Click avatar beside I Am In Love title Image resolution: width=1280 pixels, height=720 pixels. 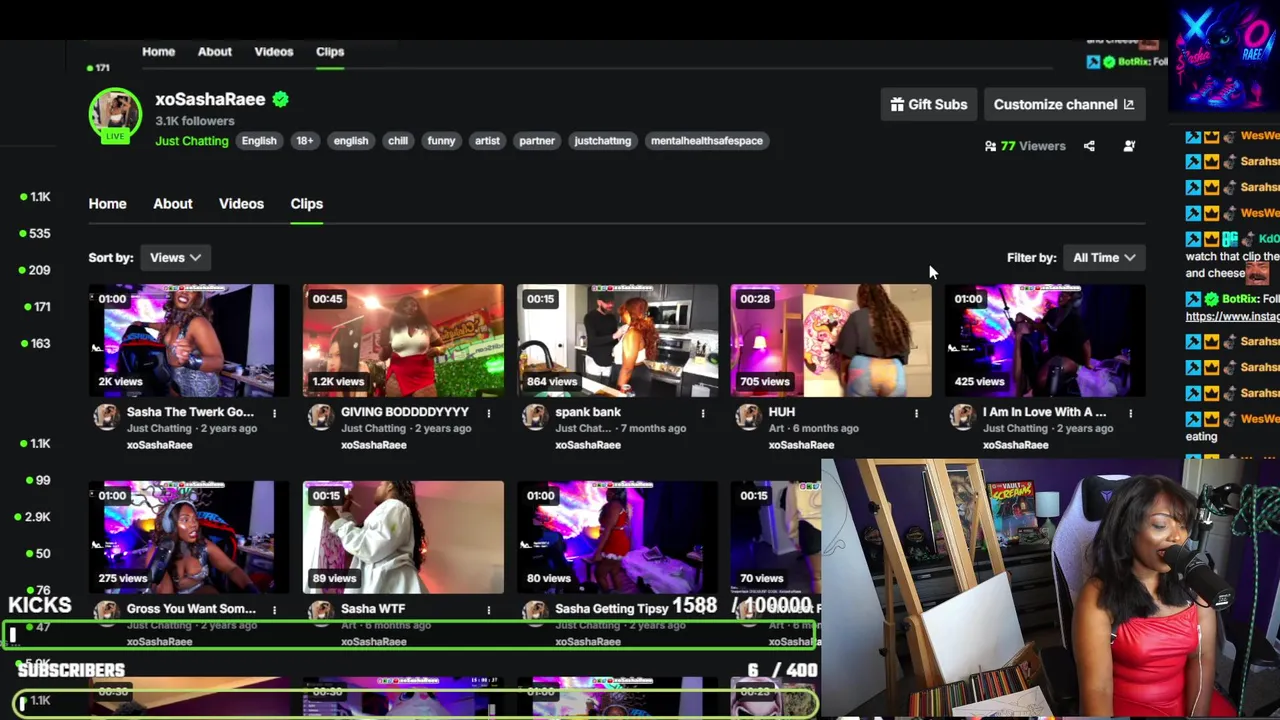pos(962,416)
